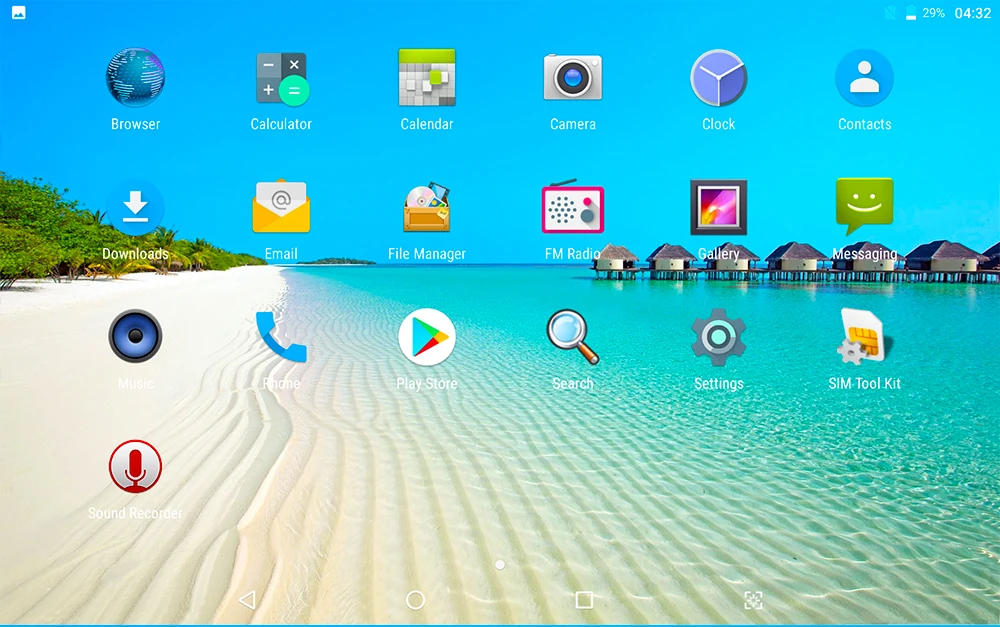Launch the FM Radio app
The height and width of the screenshot is (627, 1000).
pos(573,207)
